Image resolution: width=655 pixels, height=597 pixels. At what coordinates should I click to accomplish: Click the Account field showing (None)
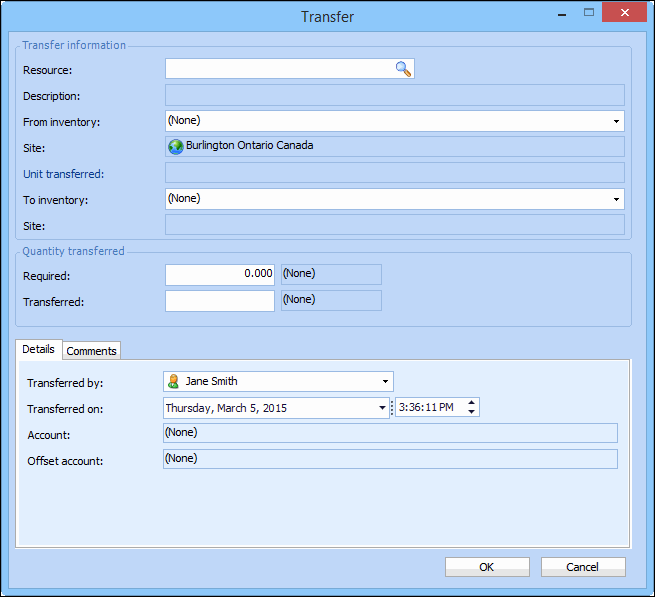[390, 433]
